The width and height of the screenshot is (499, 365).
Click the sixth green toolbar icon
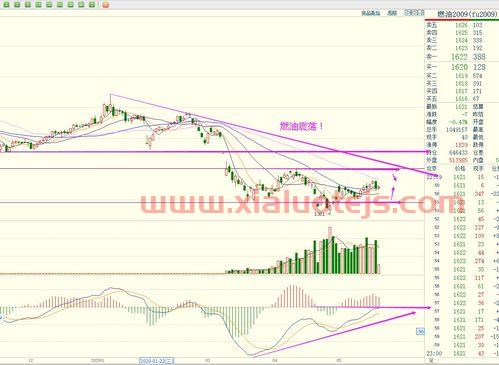(x=60, y=5)
